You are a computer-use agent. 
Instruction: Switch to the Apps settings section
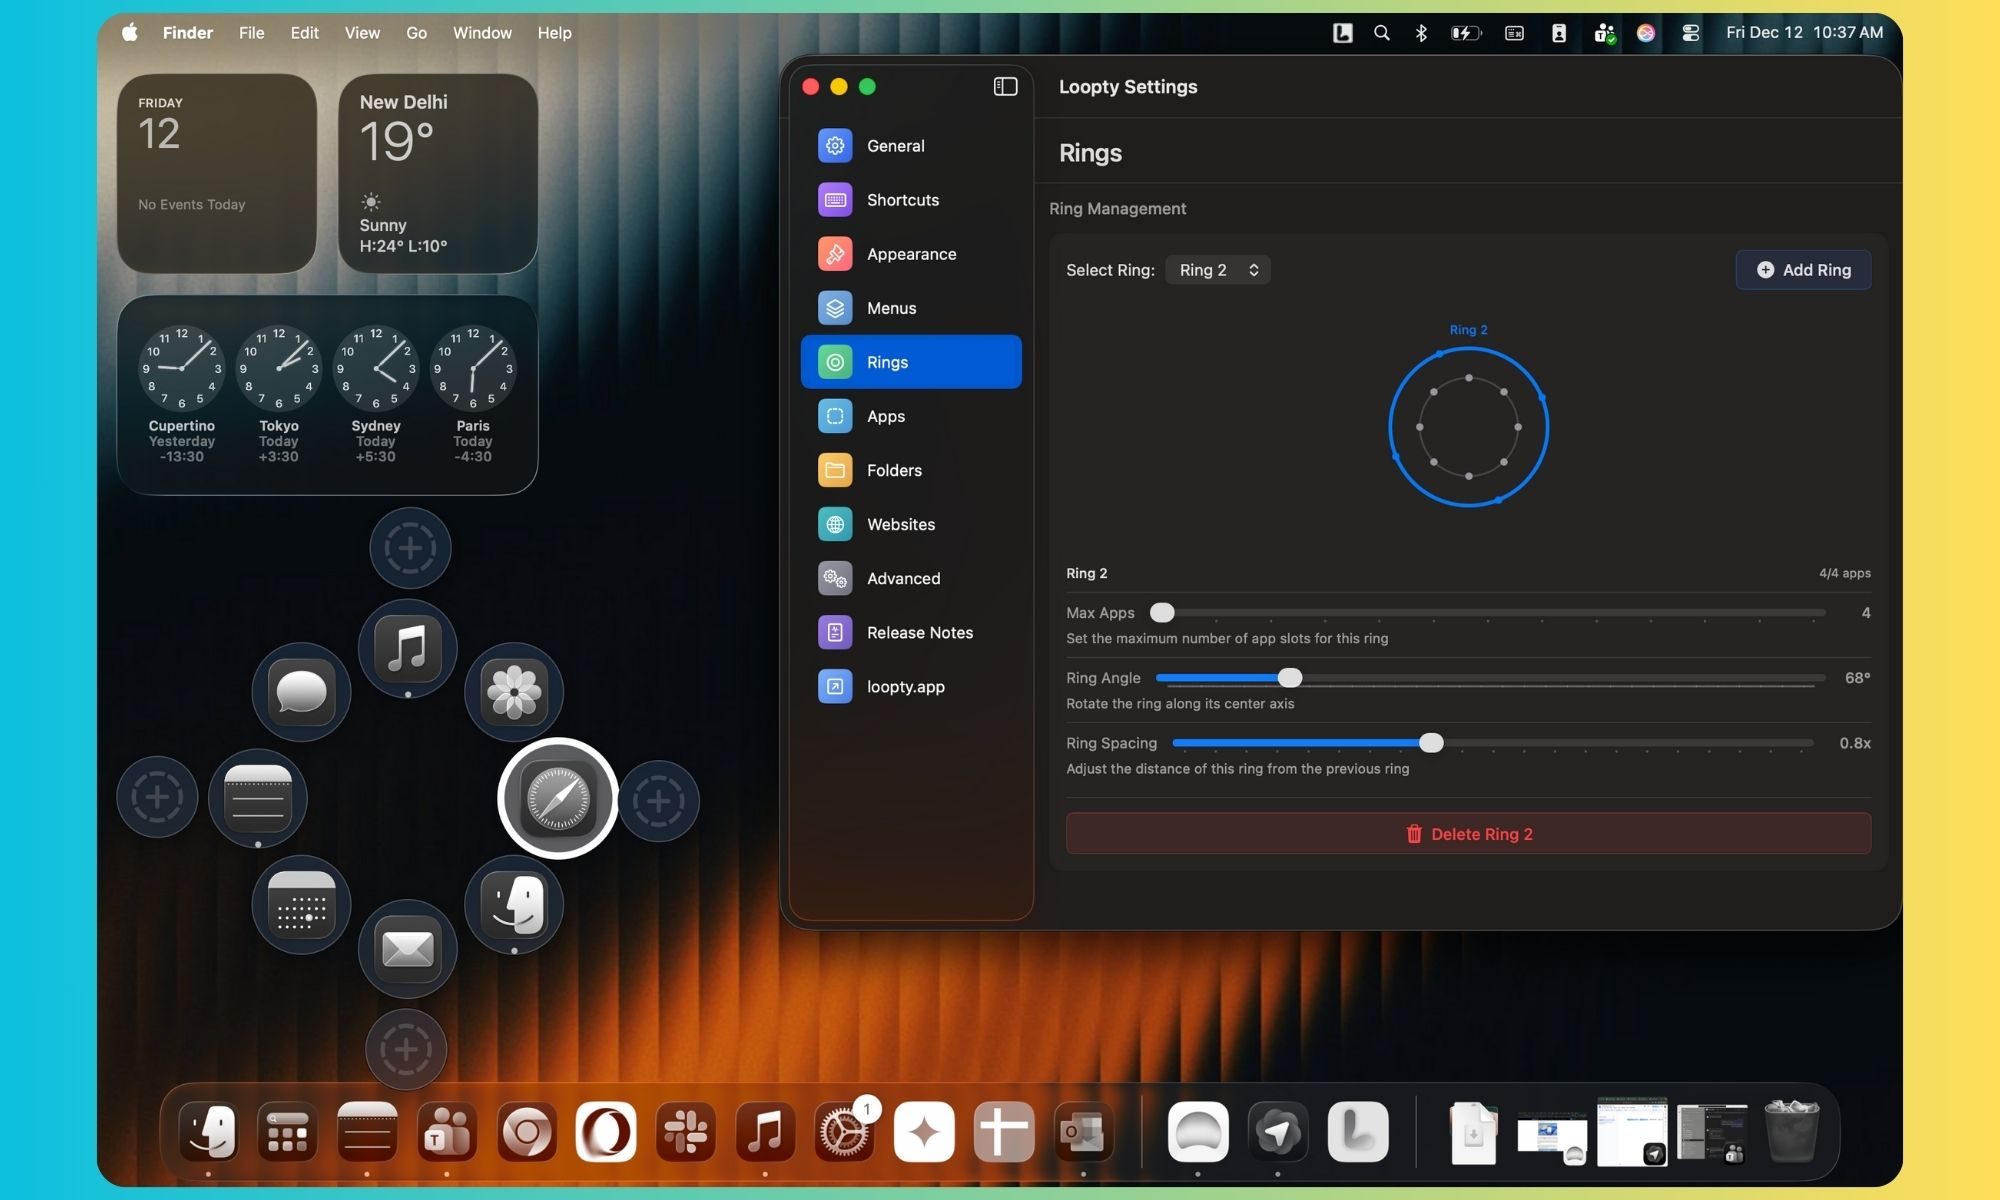(x=885, y=416)
